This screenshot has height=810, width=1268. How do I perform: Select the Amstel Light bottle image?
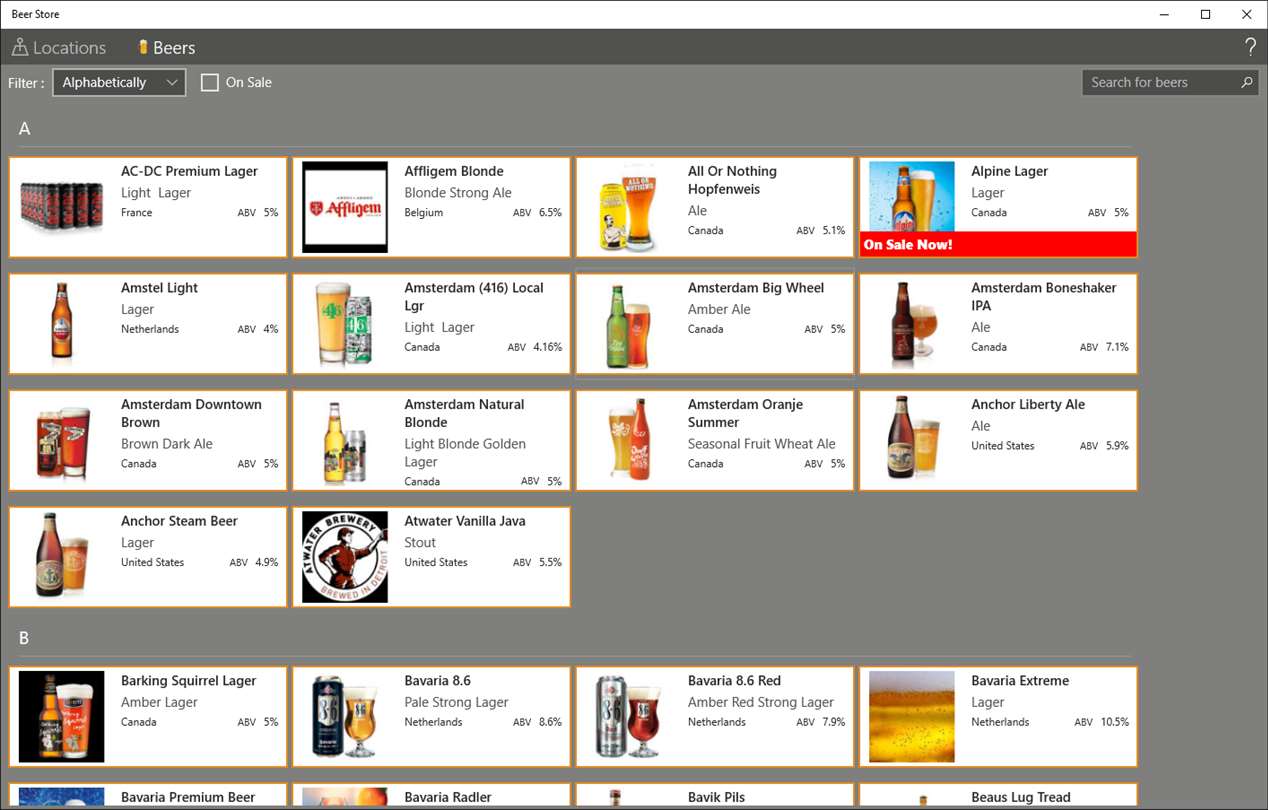click(x=62, y=324)
